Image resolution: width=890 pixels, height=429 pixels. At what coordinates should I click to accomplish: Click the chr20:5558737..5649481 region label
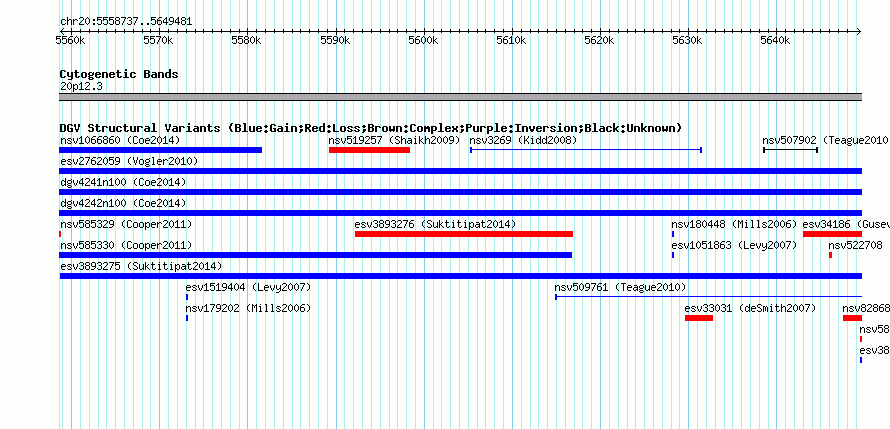pyautogui.click(x=126, y=22)
